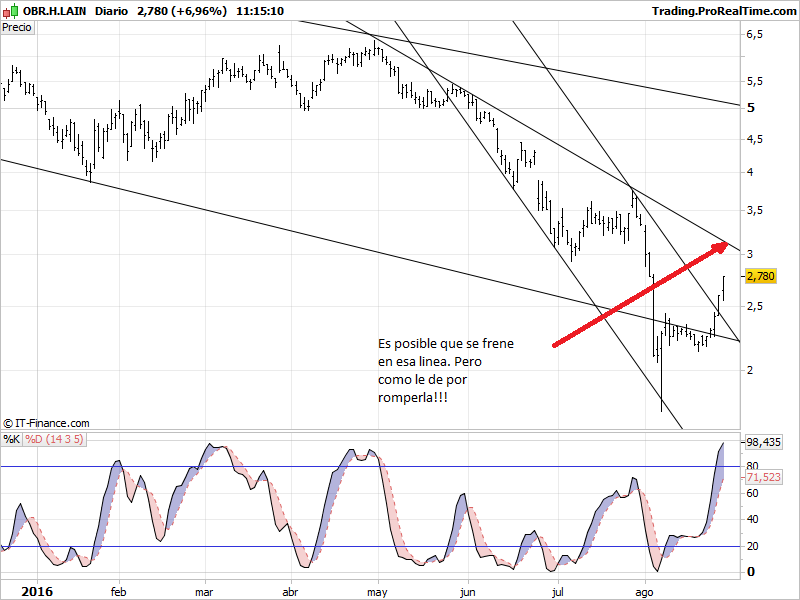Select the upper blue 80 overbought line
Screen dimensions: 800x600
click(400, 466)
